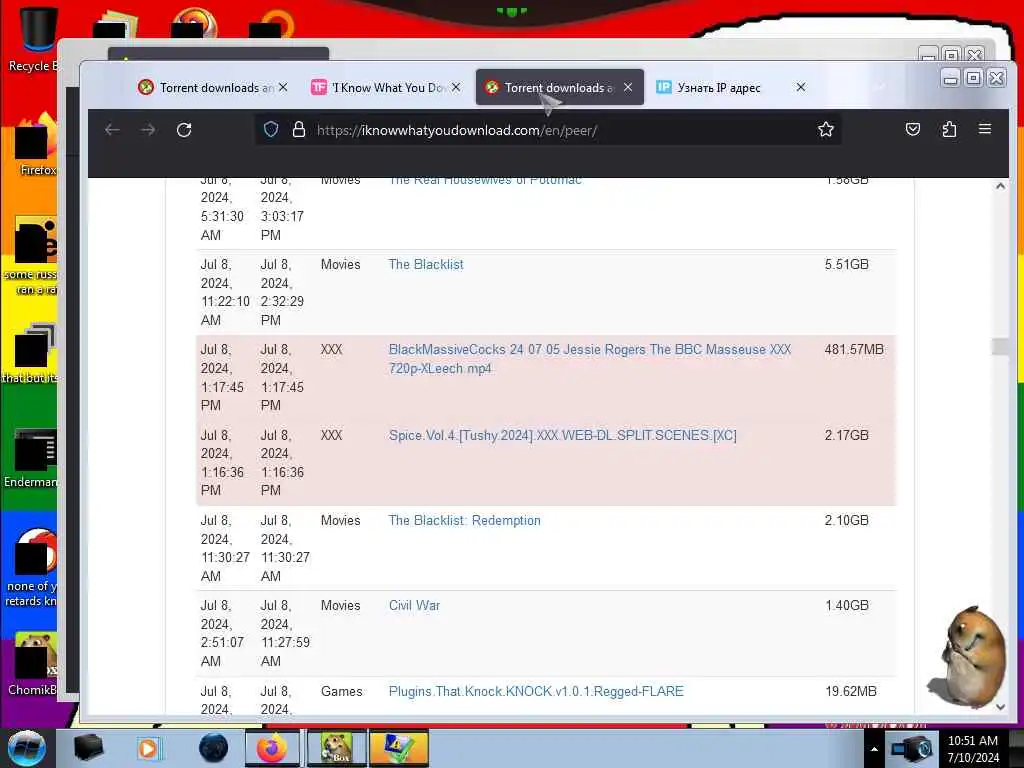Show hidden system tray icons

pos(874,749)
